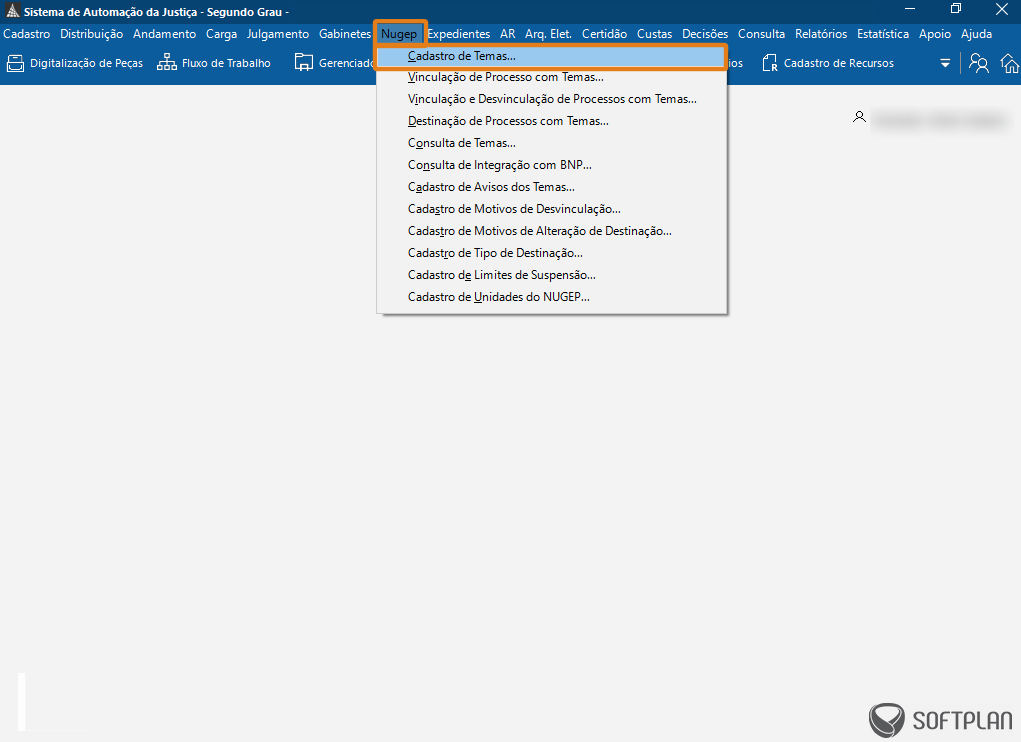The width and height of the screenshot is (1021, 742).
Task: Open the Apoio menu
Action: click(934, 34)
